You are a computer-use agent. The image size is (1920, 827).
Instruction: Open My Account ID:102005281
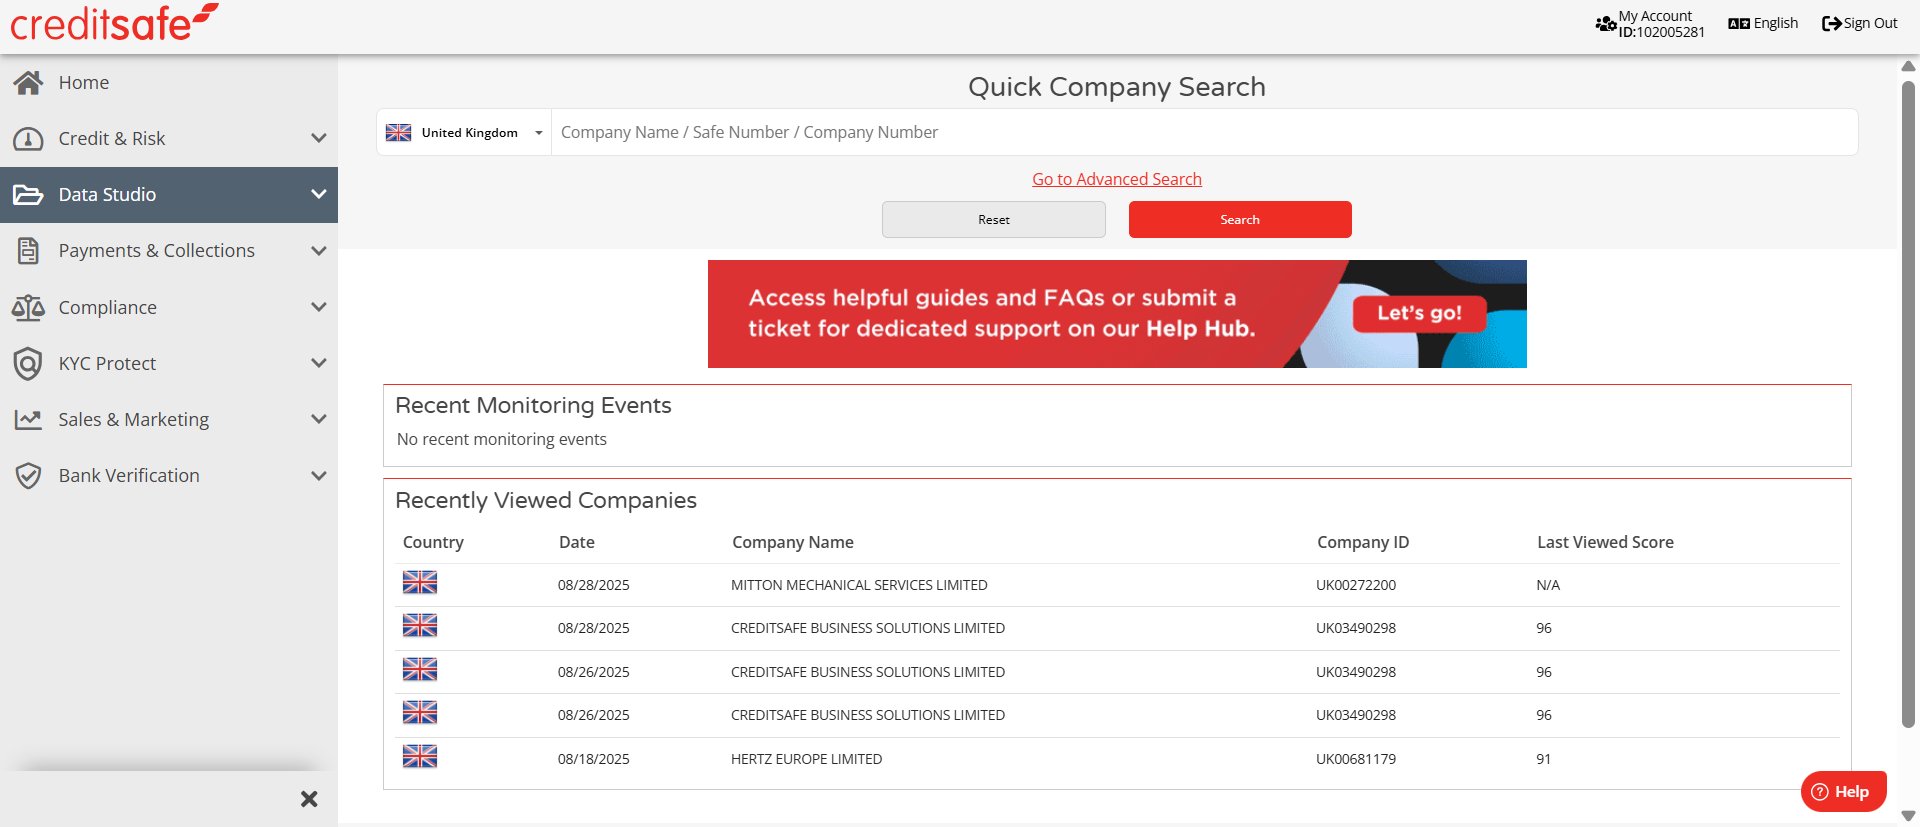point(1650,24)
